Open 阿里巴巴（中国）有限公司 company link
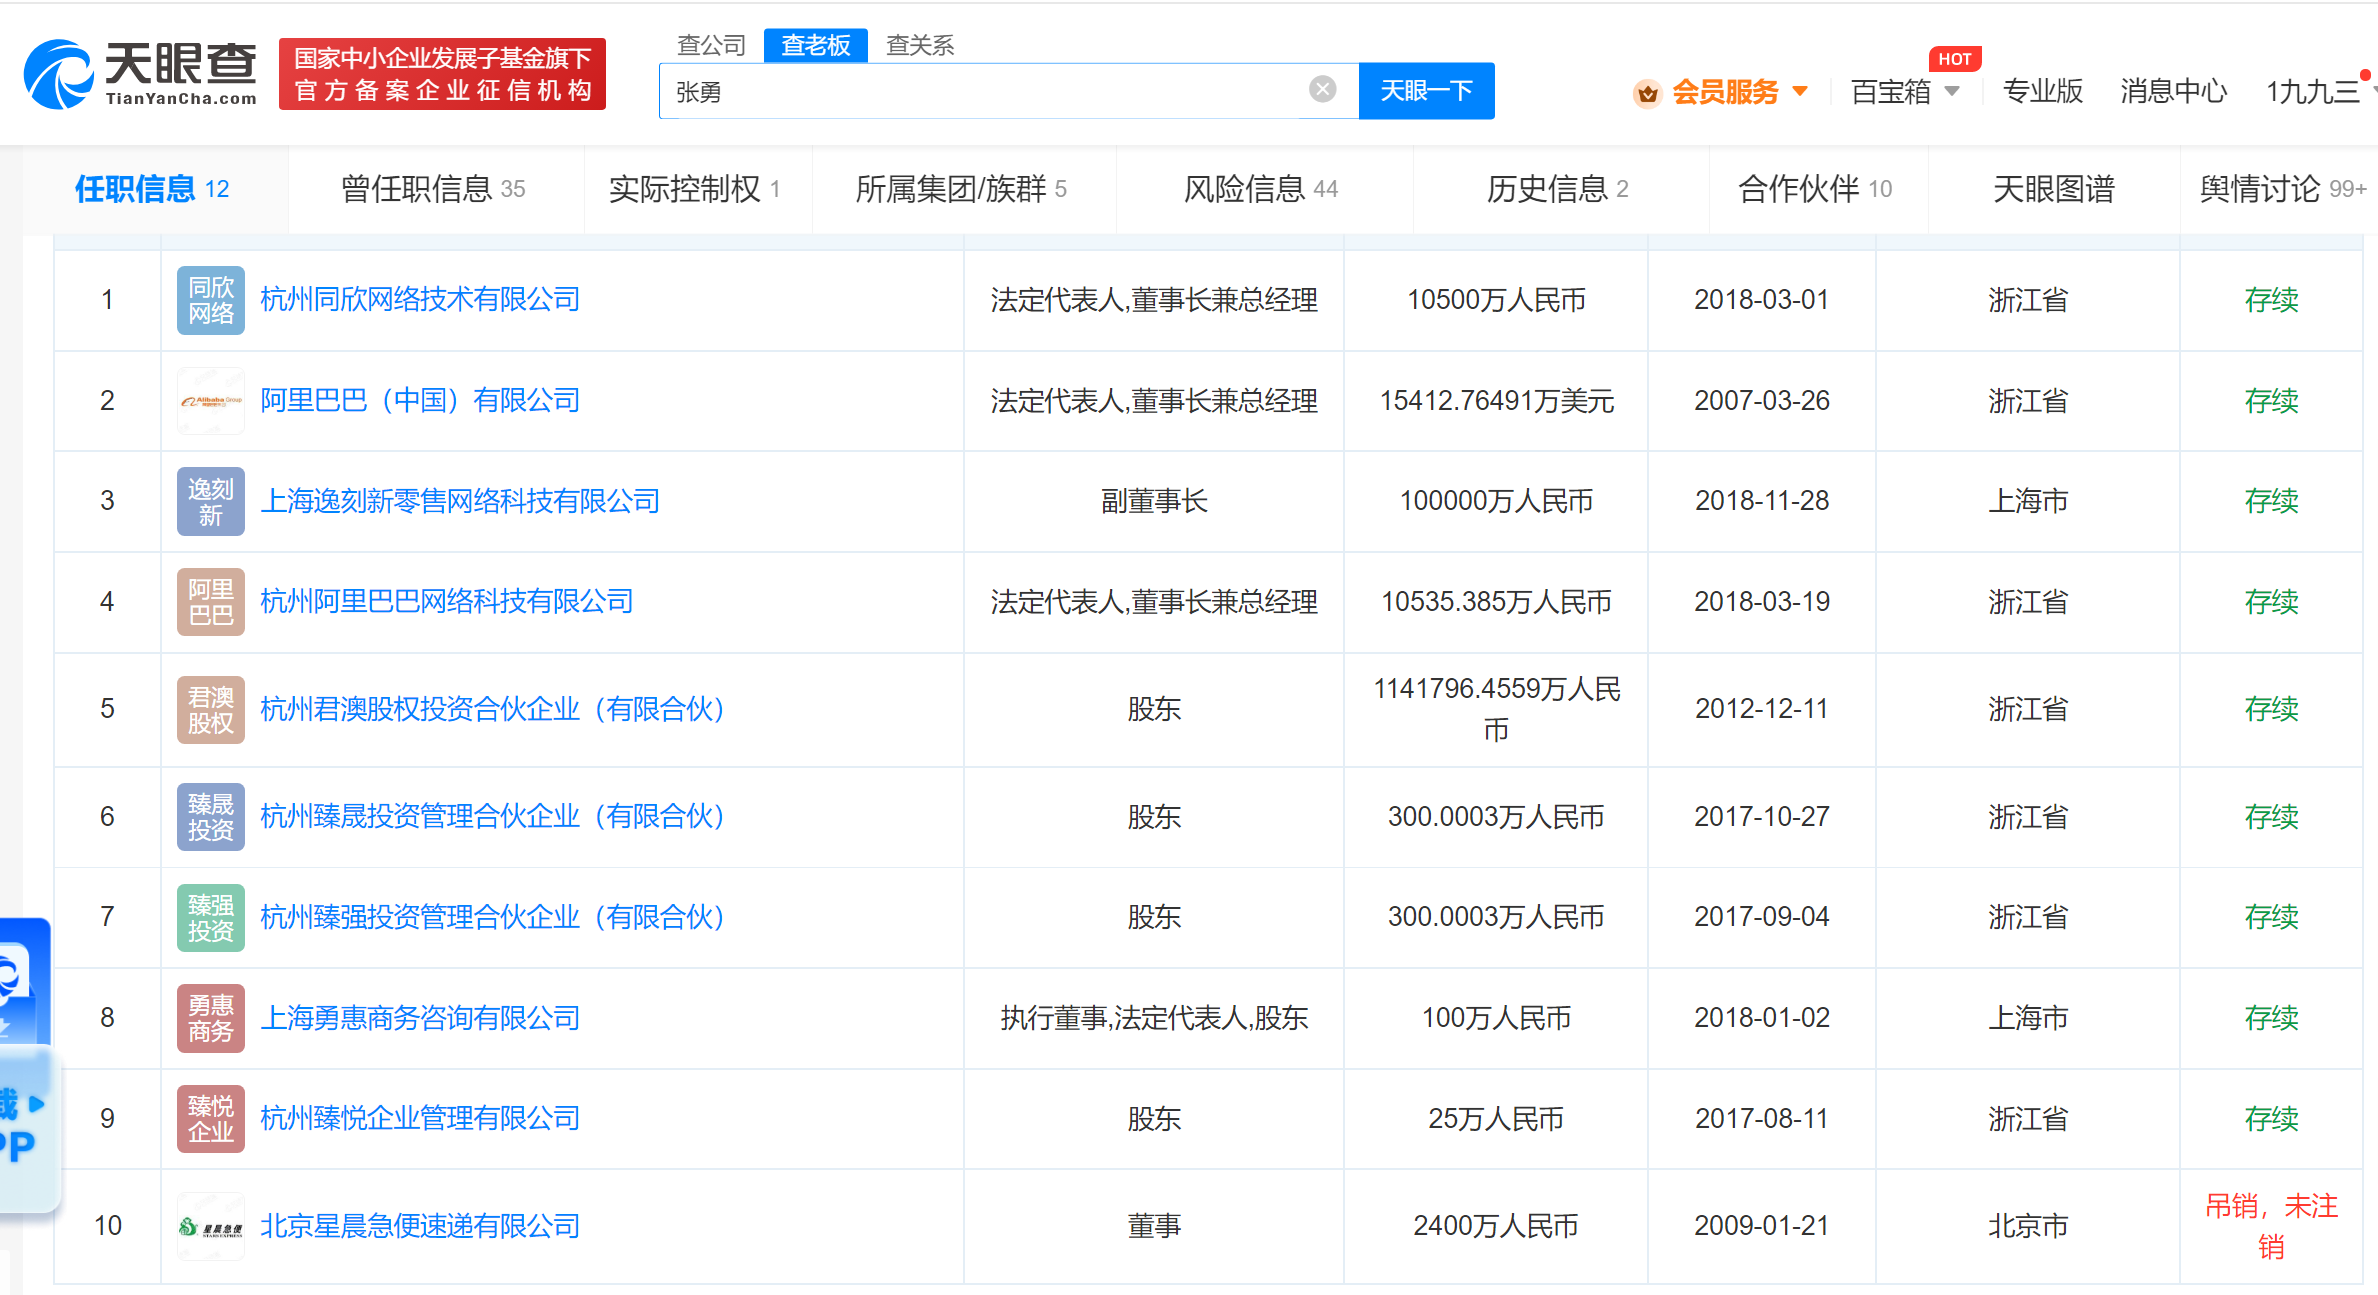Image resolution: width=2378 pixels, height=1295 pixels. 420,401
